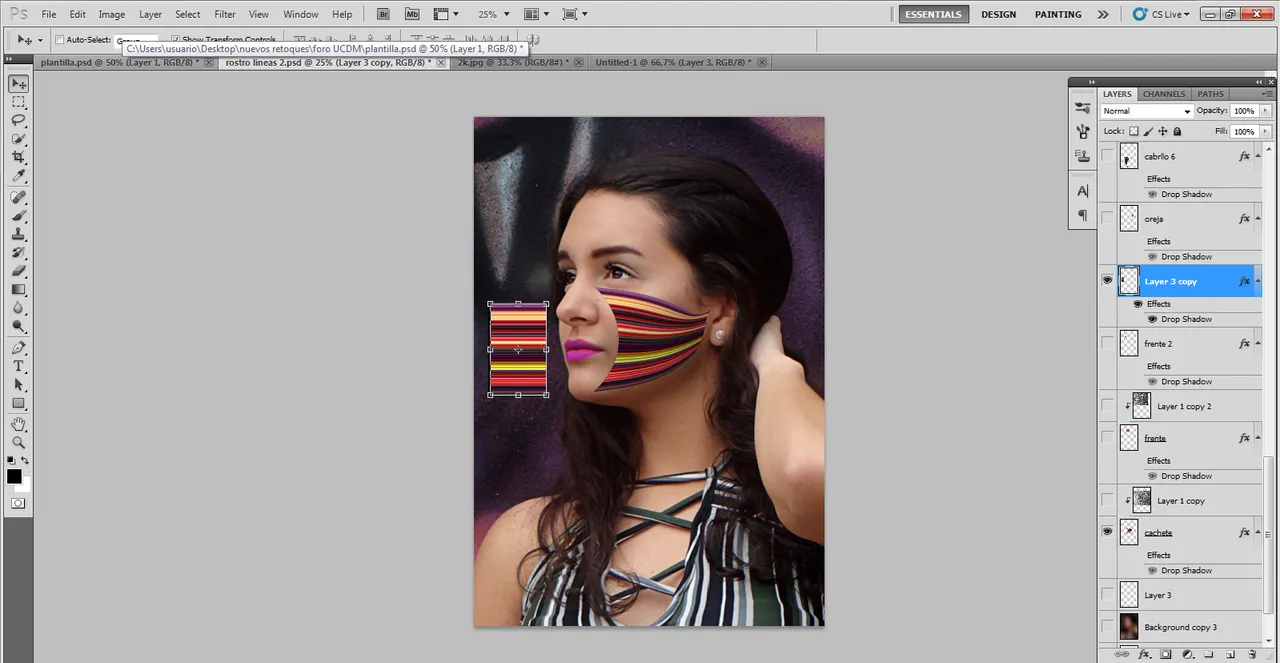
Task: Enable the Auto-Select checkbox
Action: point(59,40)
